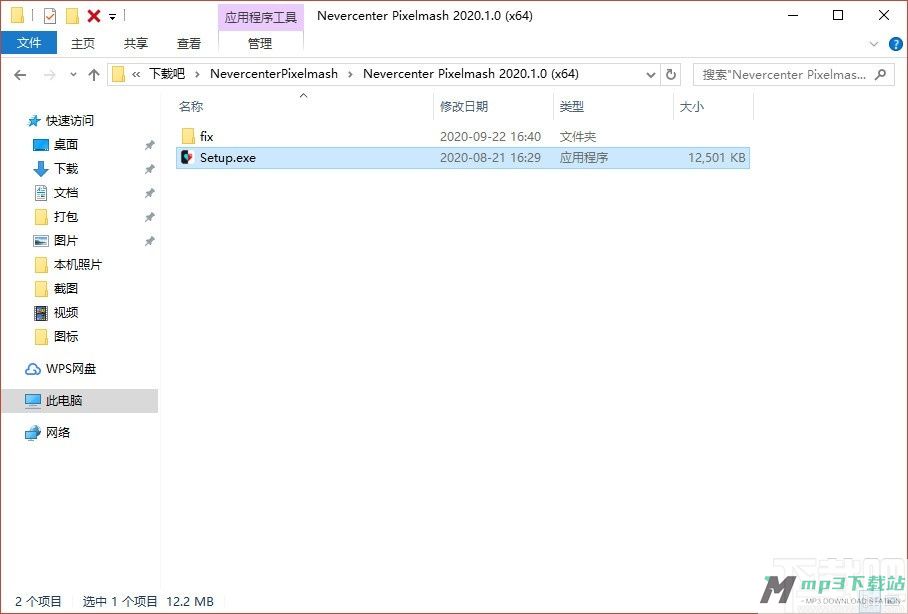Open the 文件 ribbon tab
Screen dimensions: 908x614
(29, 43)
